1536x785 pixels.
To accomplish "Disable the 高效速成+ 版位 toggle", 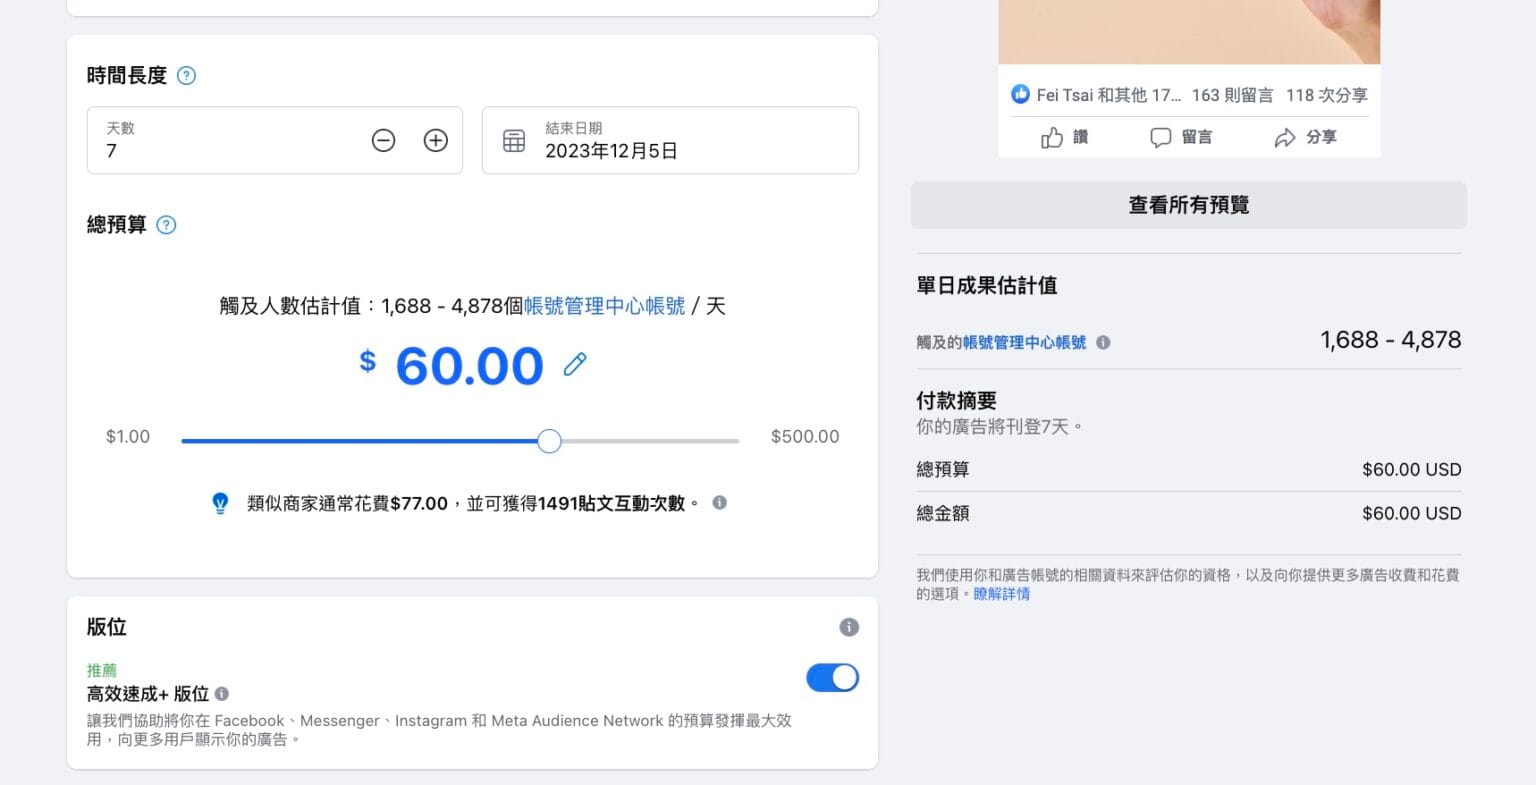I will [832, 677].
